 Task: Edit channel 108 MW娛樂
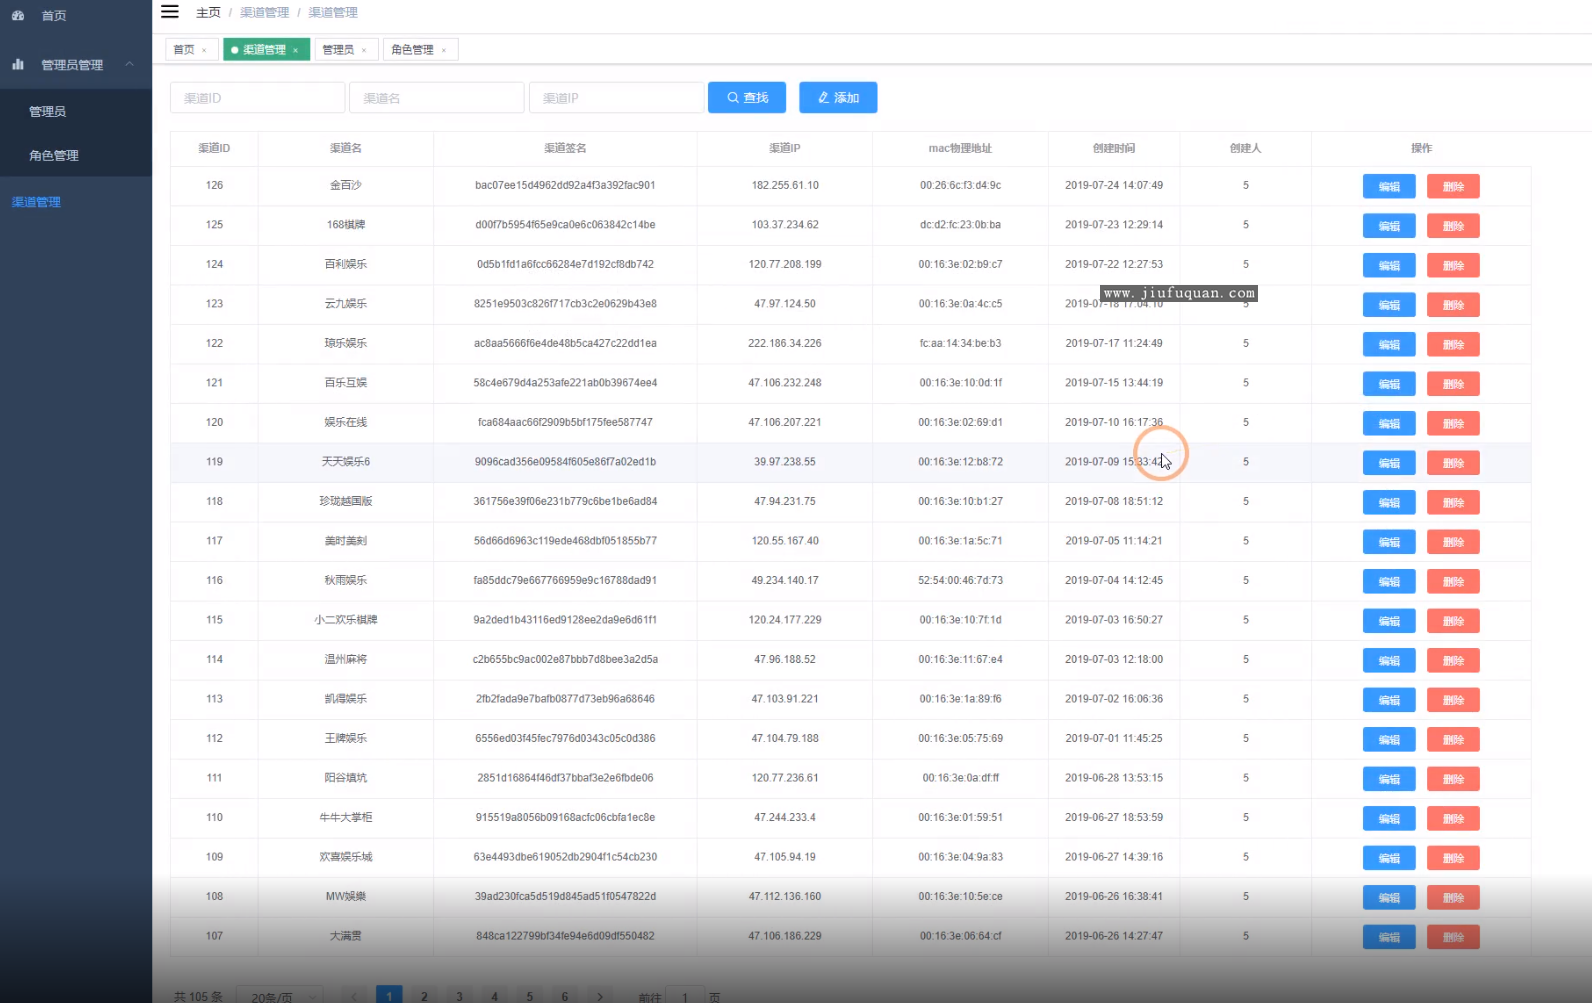click(1389, 898)
